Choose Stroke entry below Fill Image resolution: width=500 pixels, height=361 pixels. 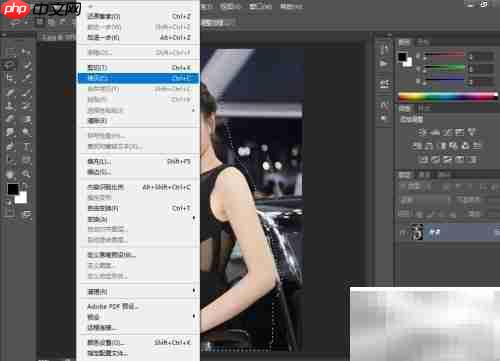[138, 172]
